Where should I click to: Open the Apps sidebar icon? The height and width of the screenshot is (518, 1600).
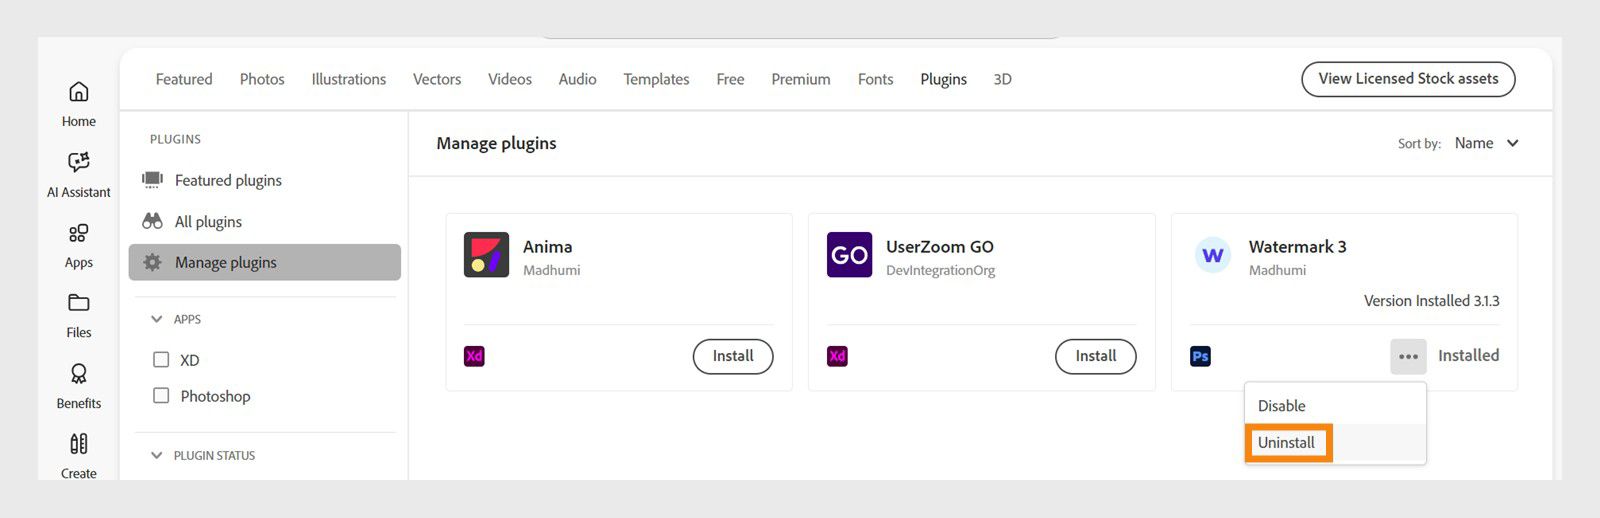(79, 233)
